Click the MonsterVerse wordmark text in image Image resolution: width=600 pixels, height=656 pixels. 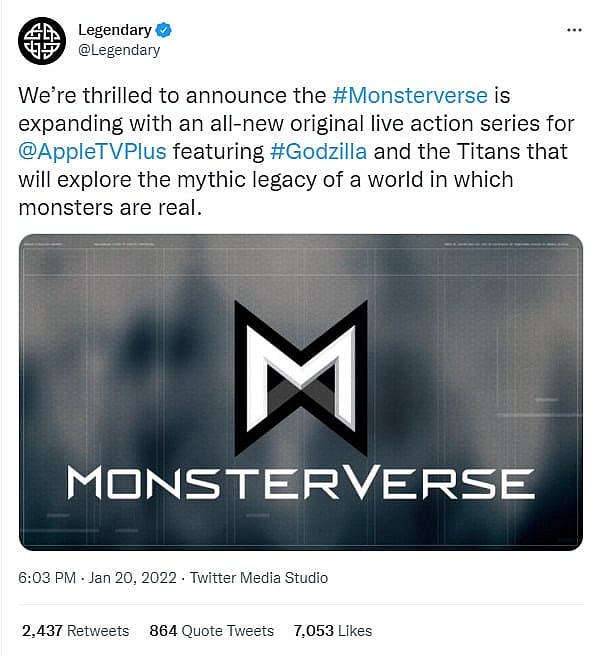[300, 484]
